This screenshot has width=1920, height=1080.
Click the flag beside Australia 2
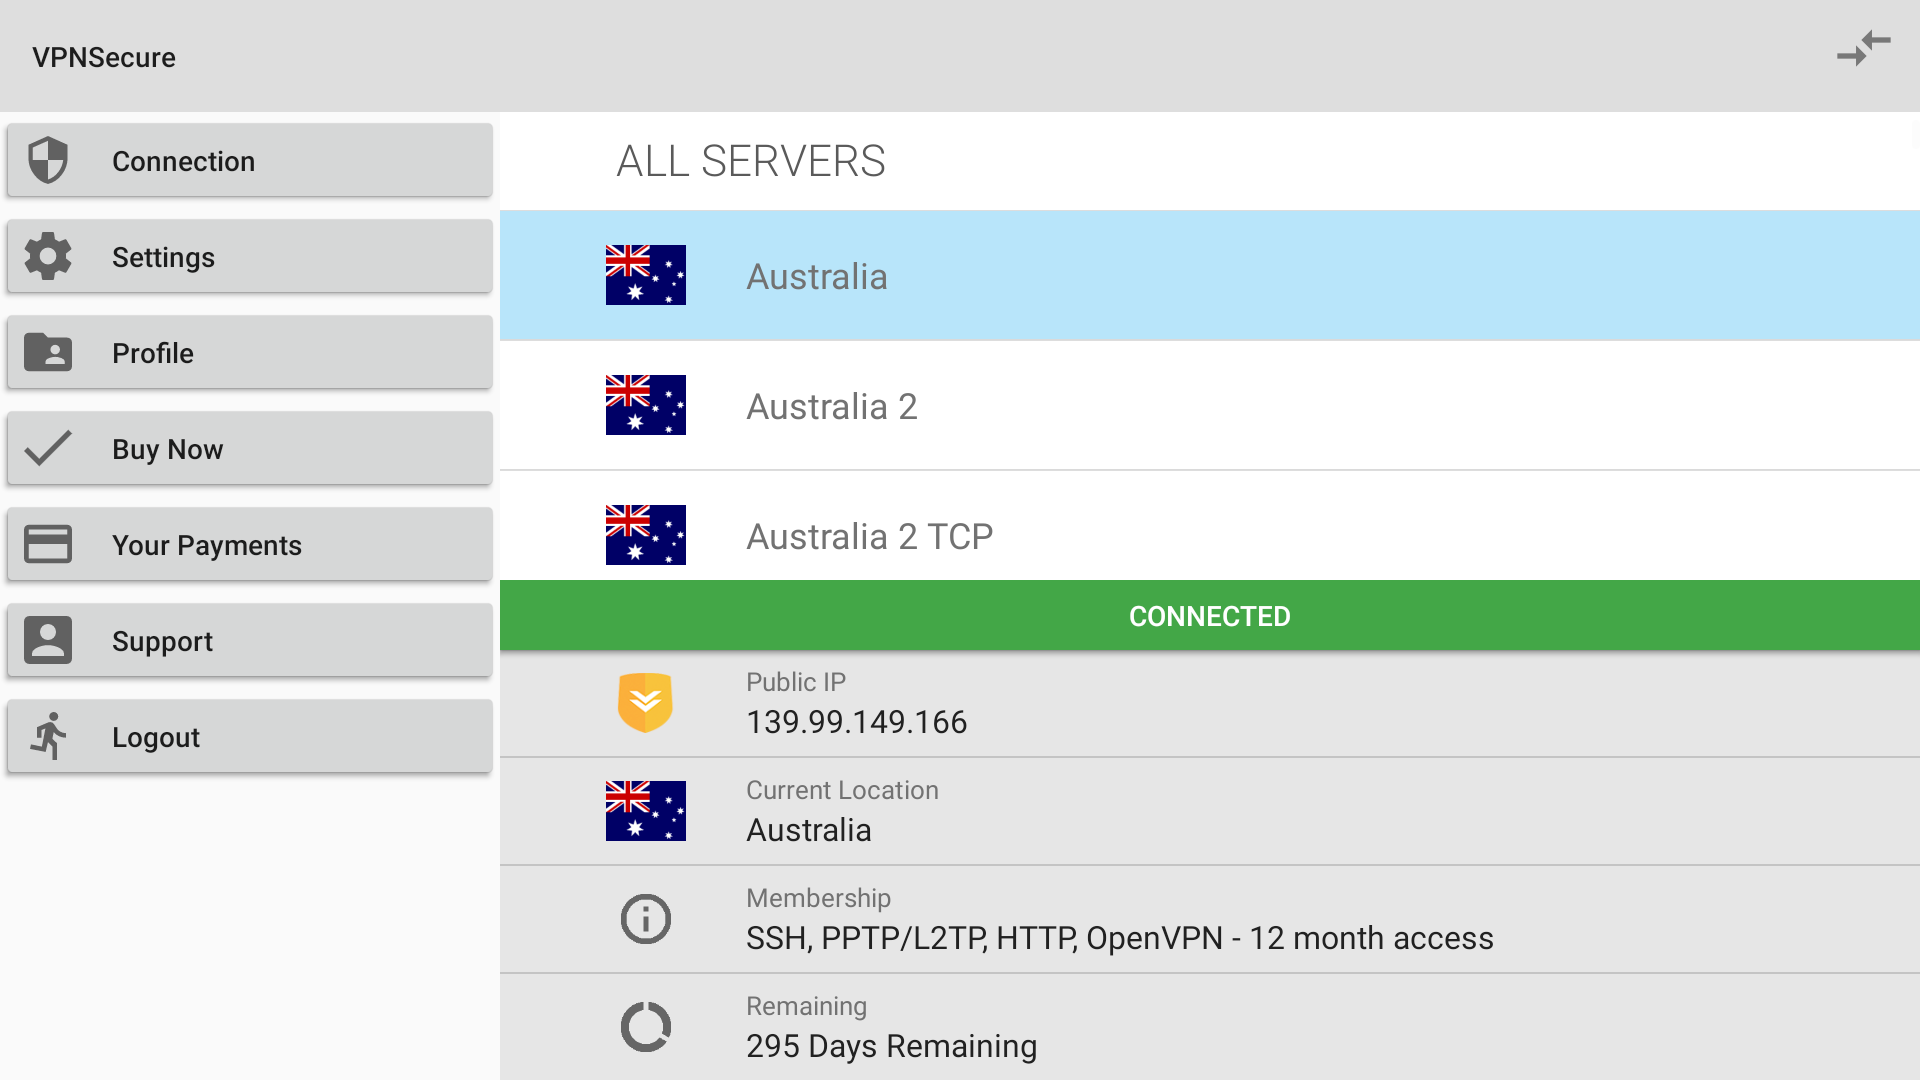click(646, 405)
